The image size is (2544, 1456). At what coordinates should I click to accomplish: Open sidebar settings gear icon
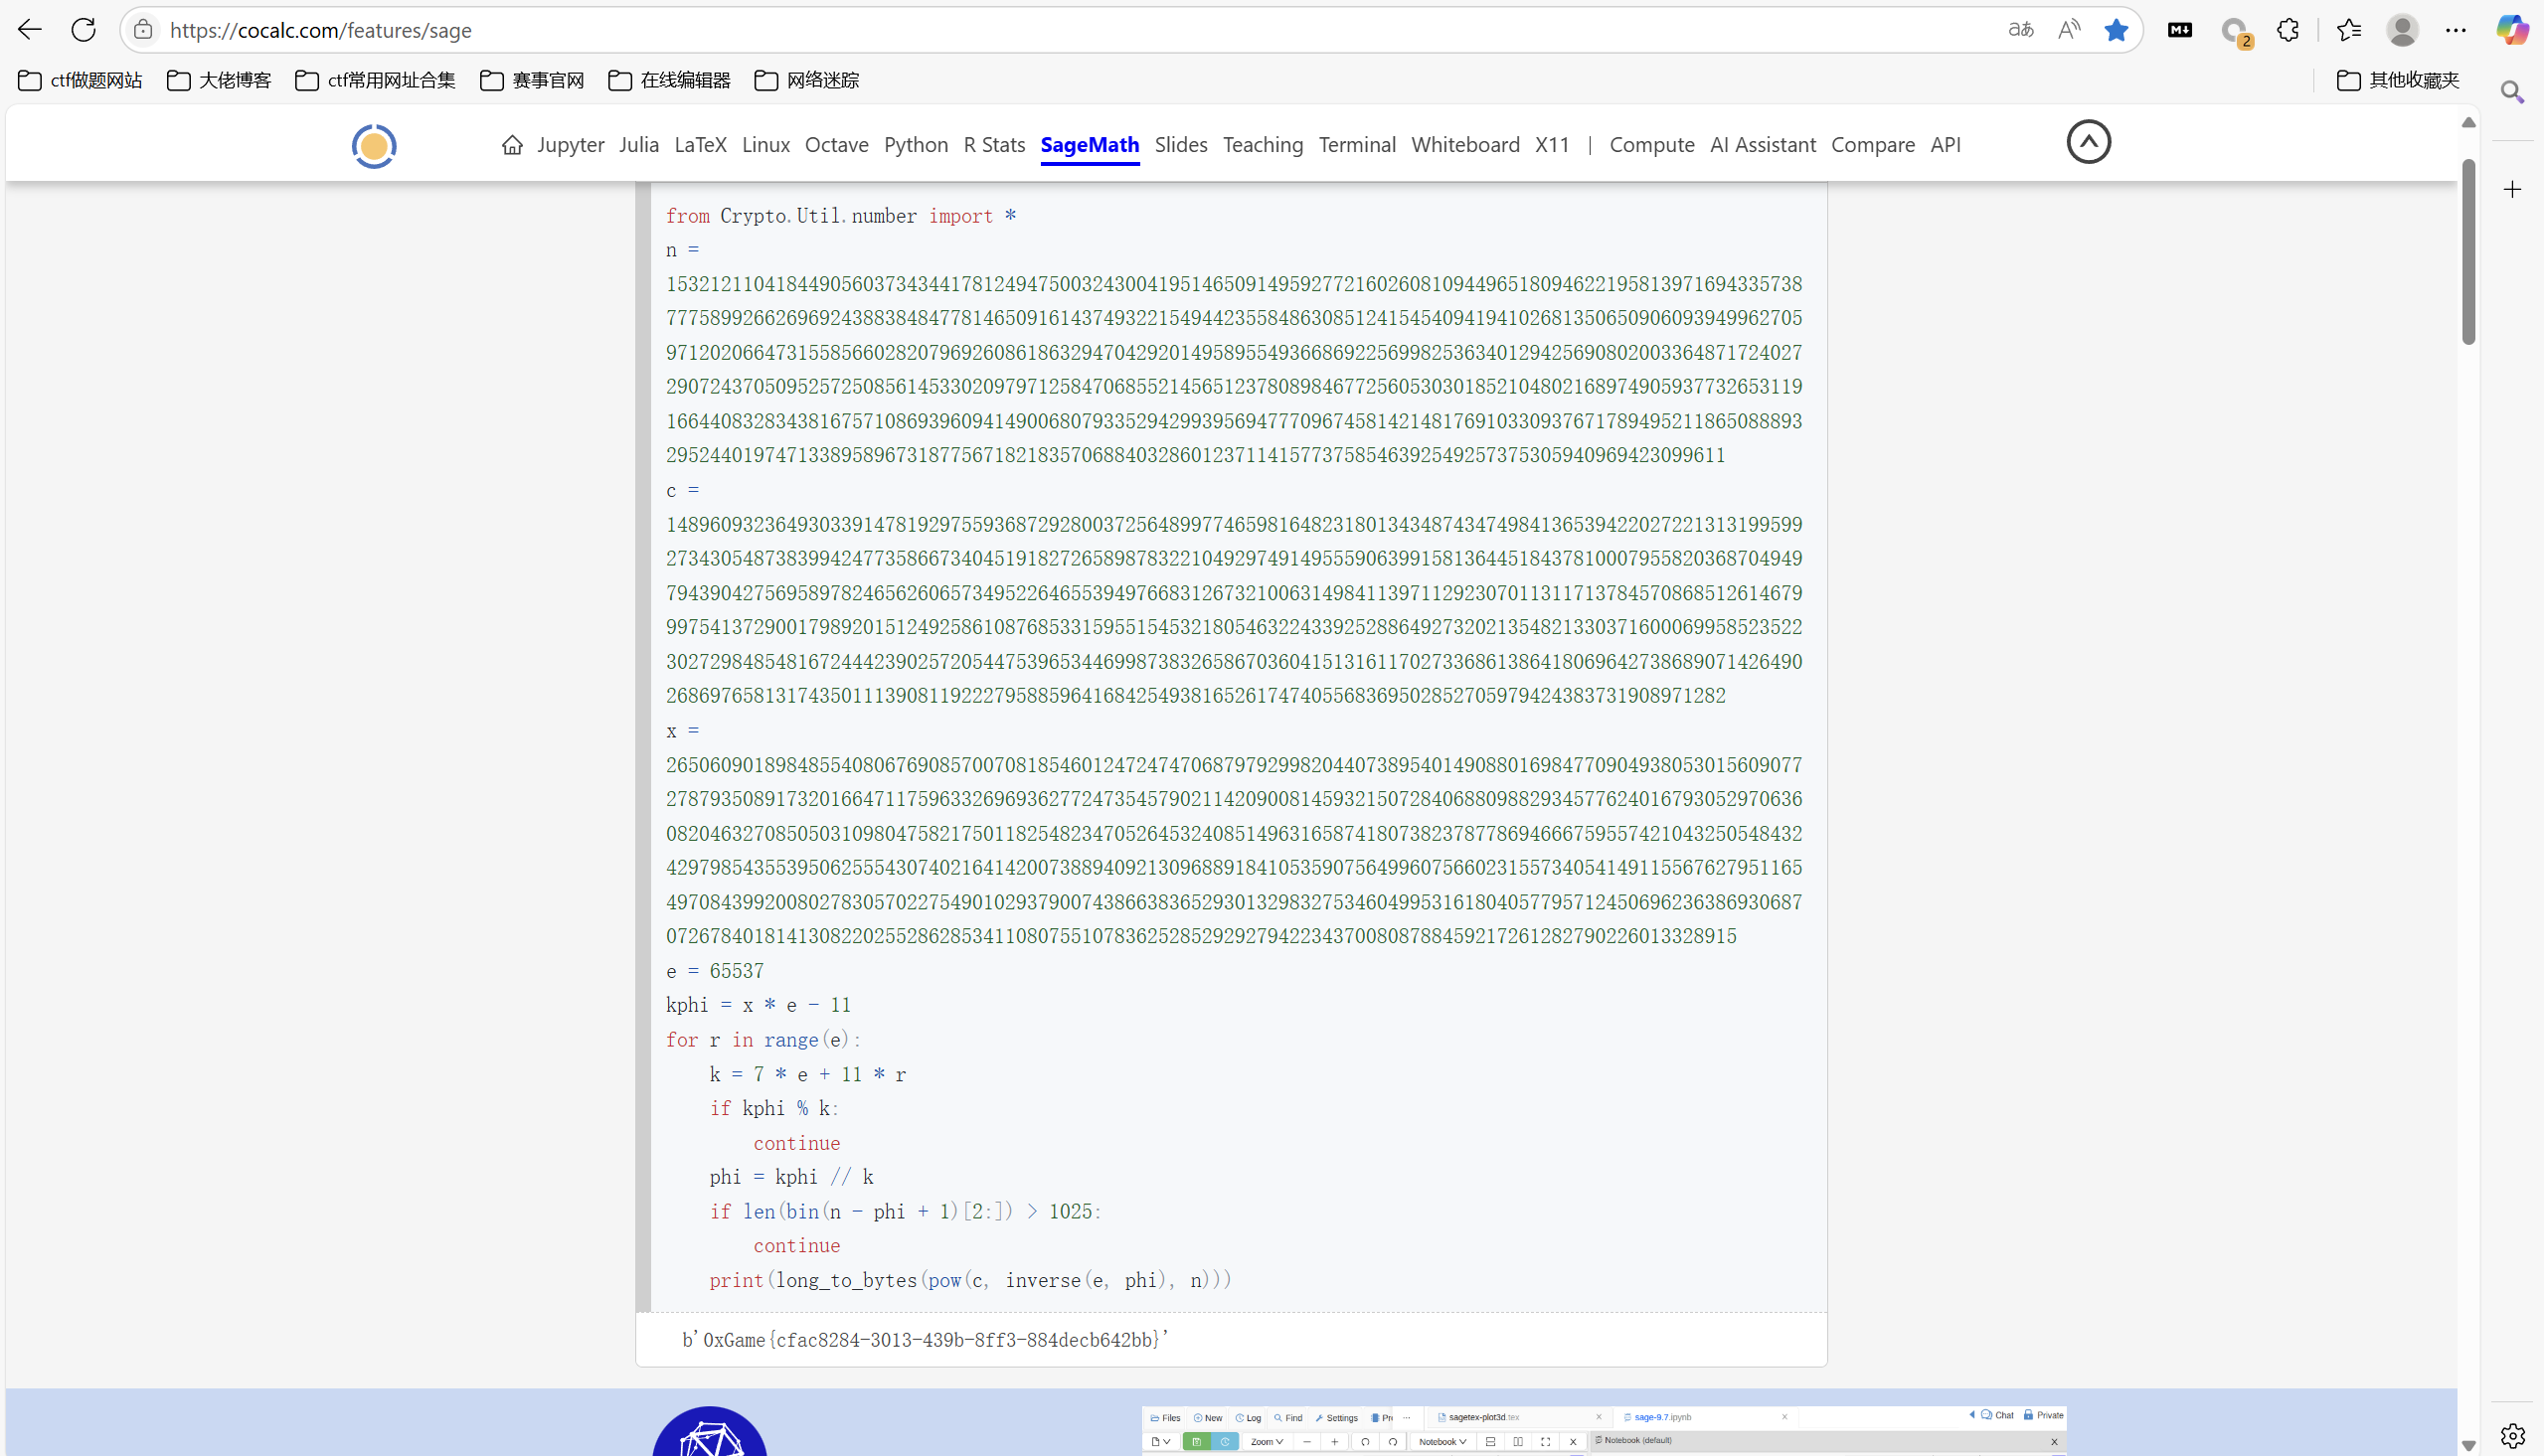coord(2512,1436)
